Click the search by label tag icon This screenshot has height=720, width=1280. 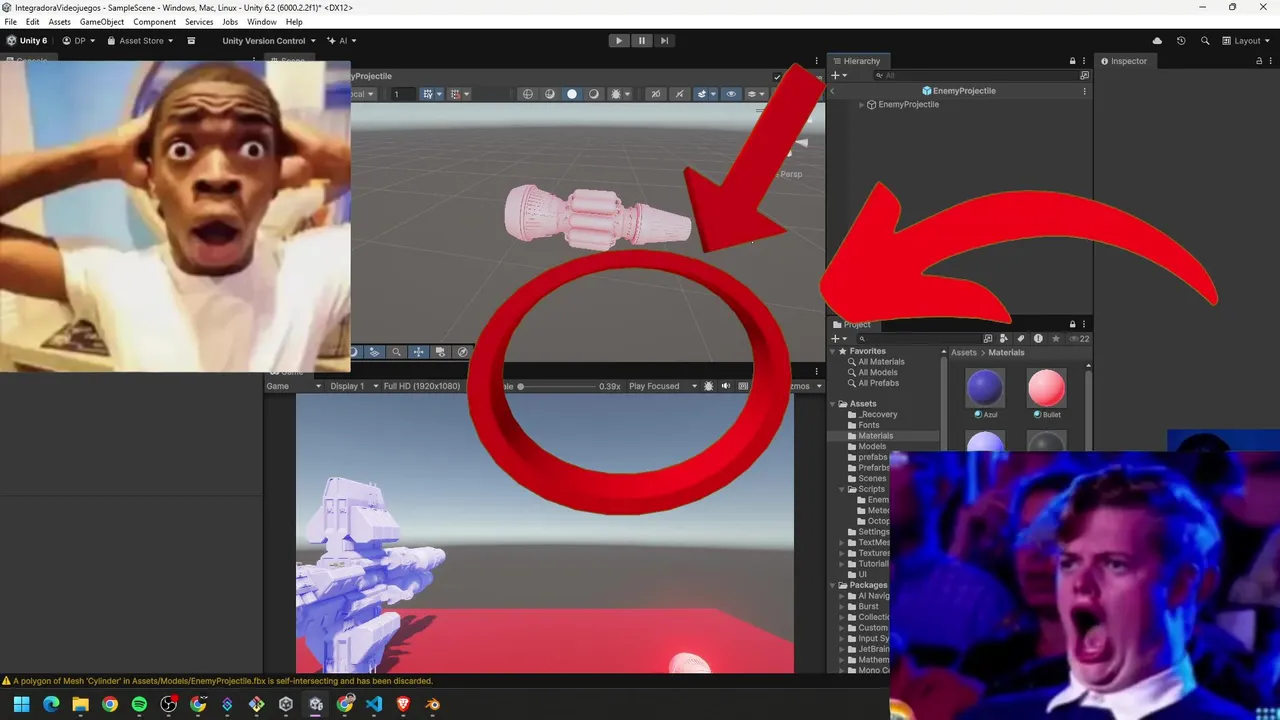[x=1021, y=339]
